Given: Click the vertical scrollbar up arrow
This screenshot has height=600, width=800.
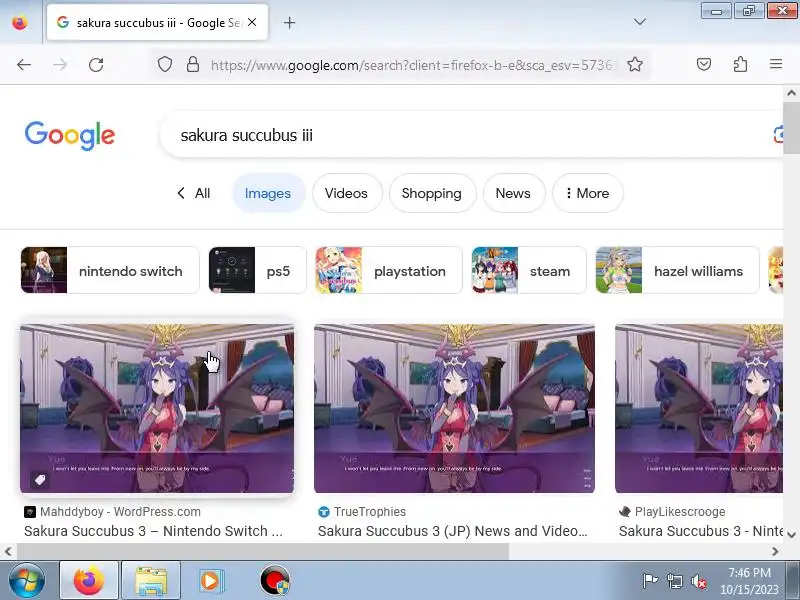Looking at the screenshot, I should pyautogui.click(x=791, y=93).
